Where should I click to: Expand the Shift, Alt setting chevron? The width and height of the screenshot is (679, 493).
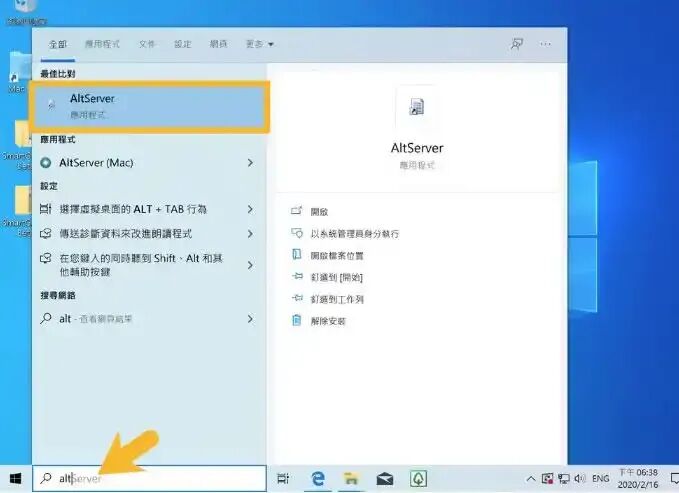coord(250,265)
